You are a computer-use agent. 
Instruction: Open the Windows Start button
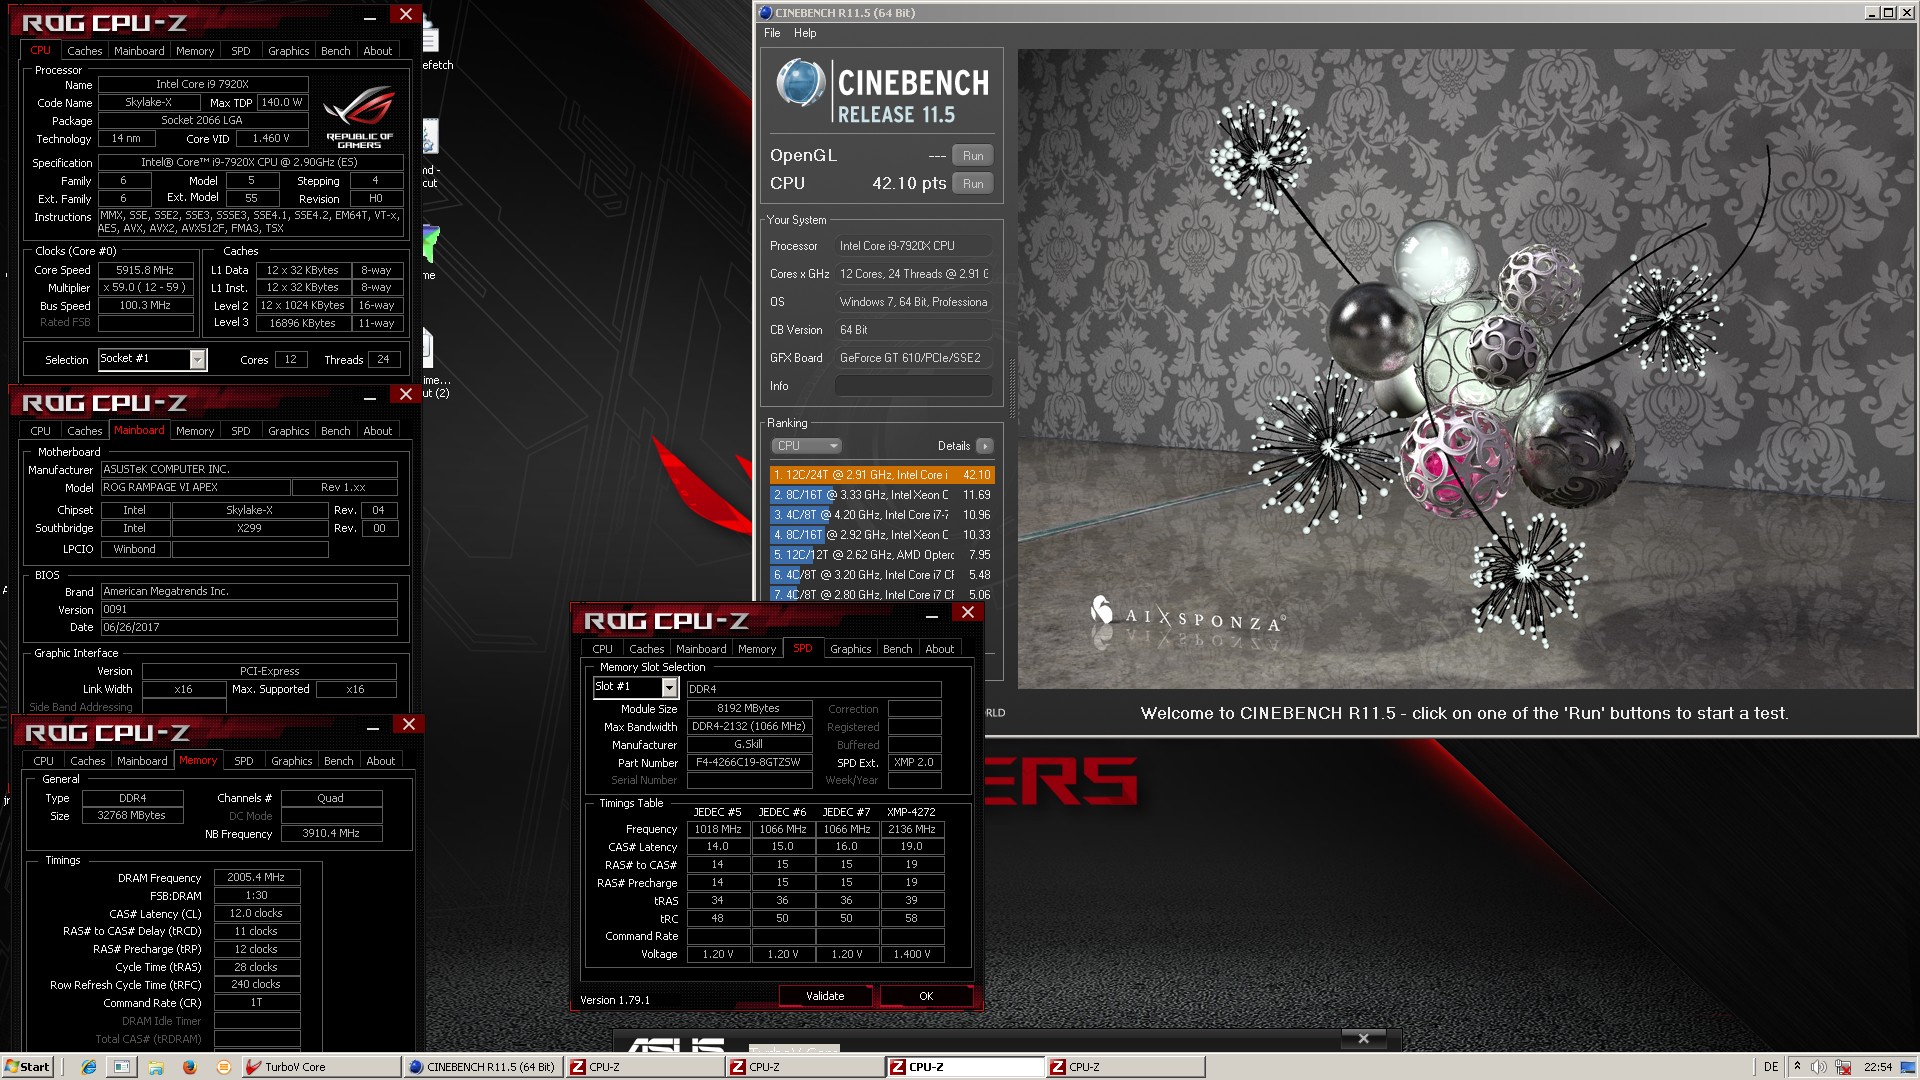27,1067
